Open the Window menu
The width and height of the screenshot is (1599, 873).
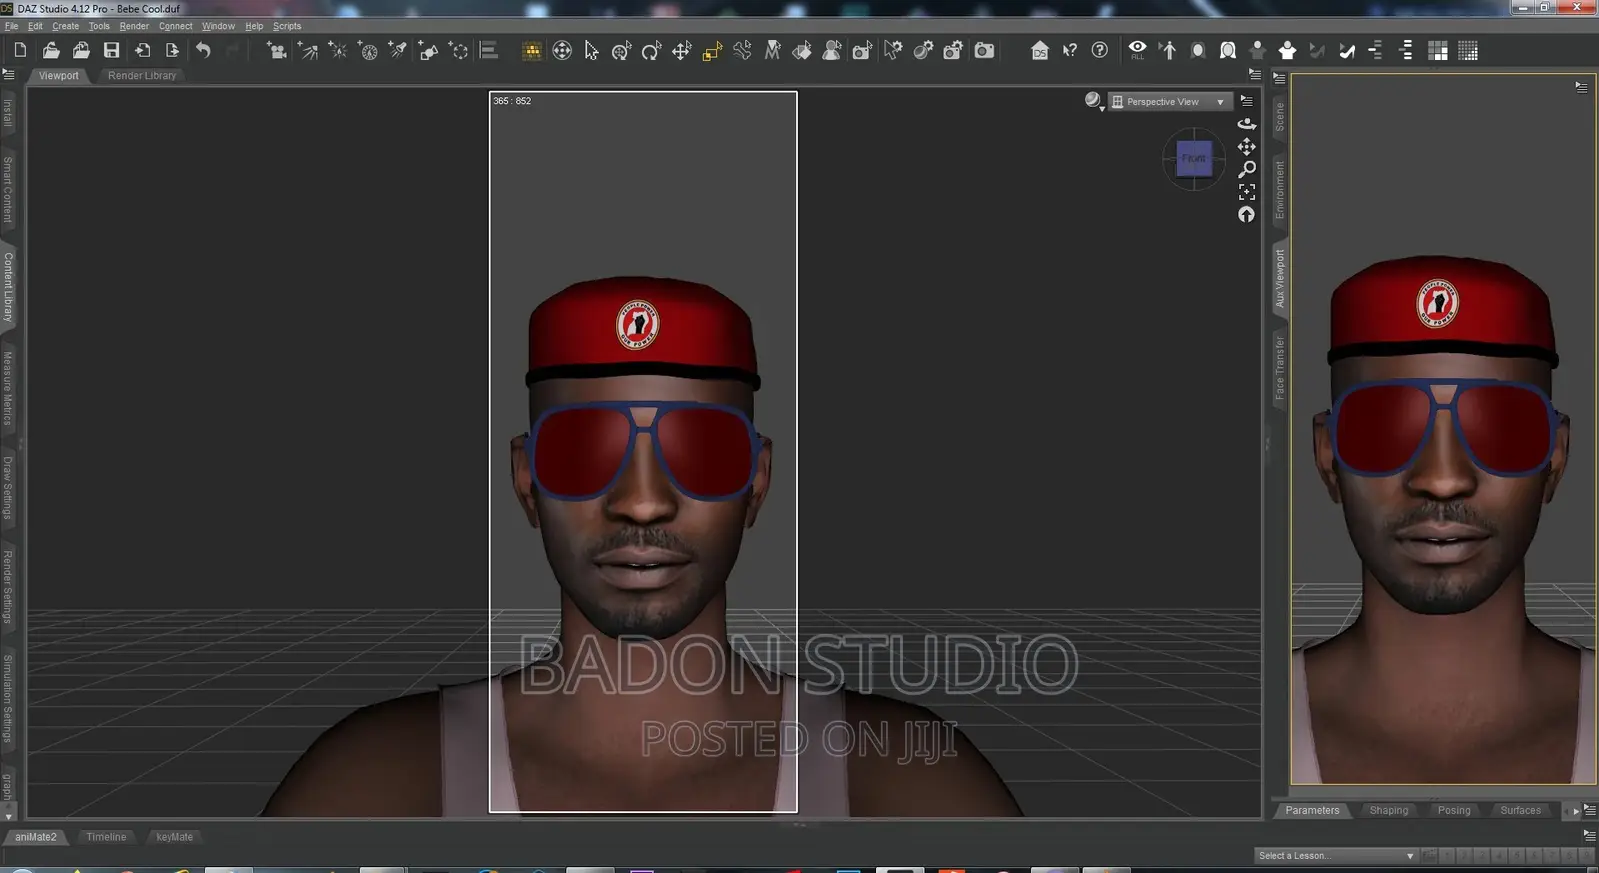(218, 26)
